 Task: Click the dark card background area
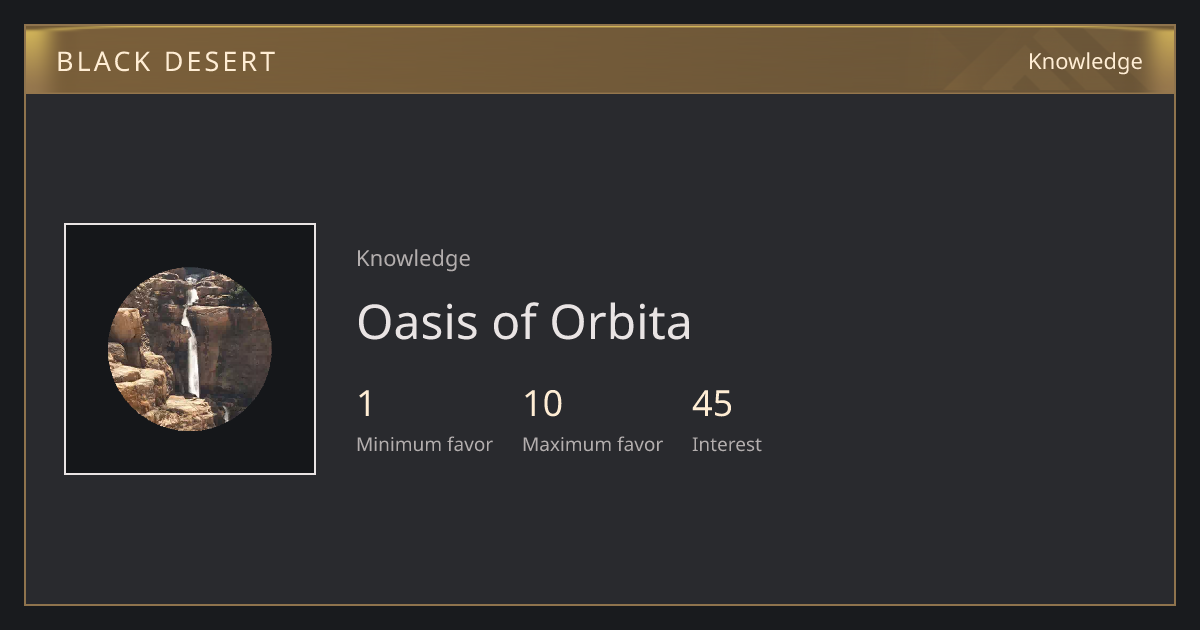(x=900, y=350)
